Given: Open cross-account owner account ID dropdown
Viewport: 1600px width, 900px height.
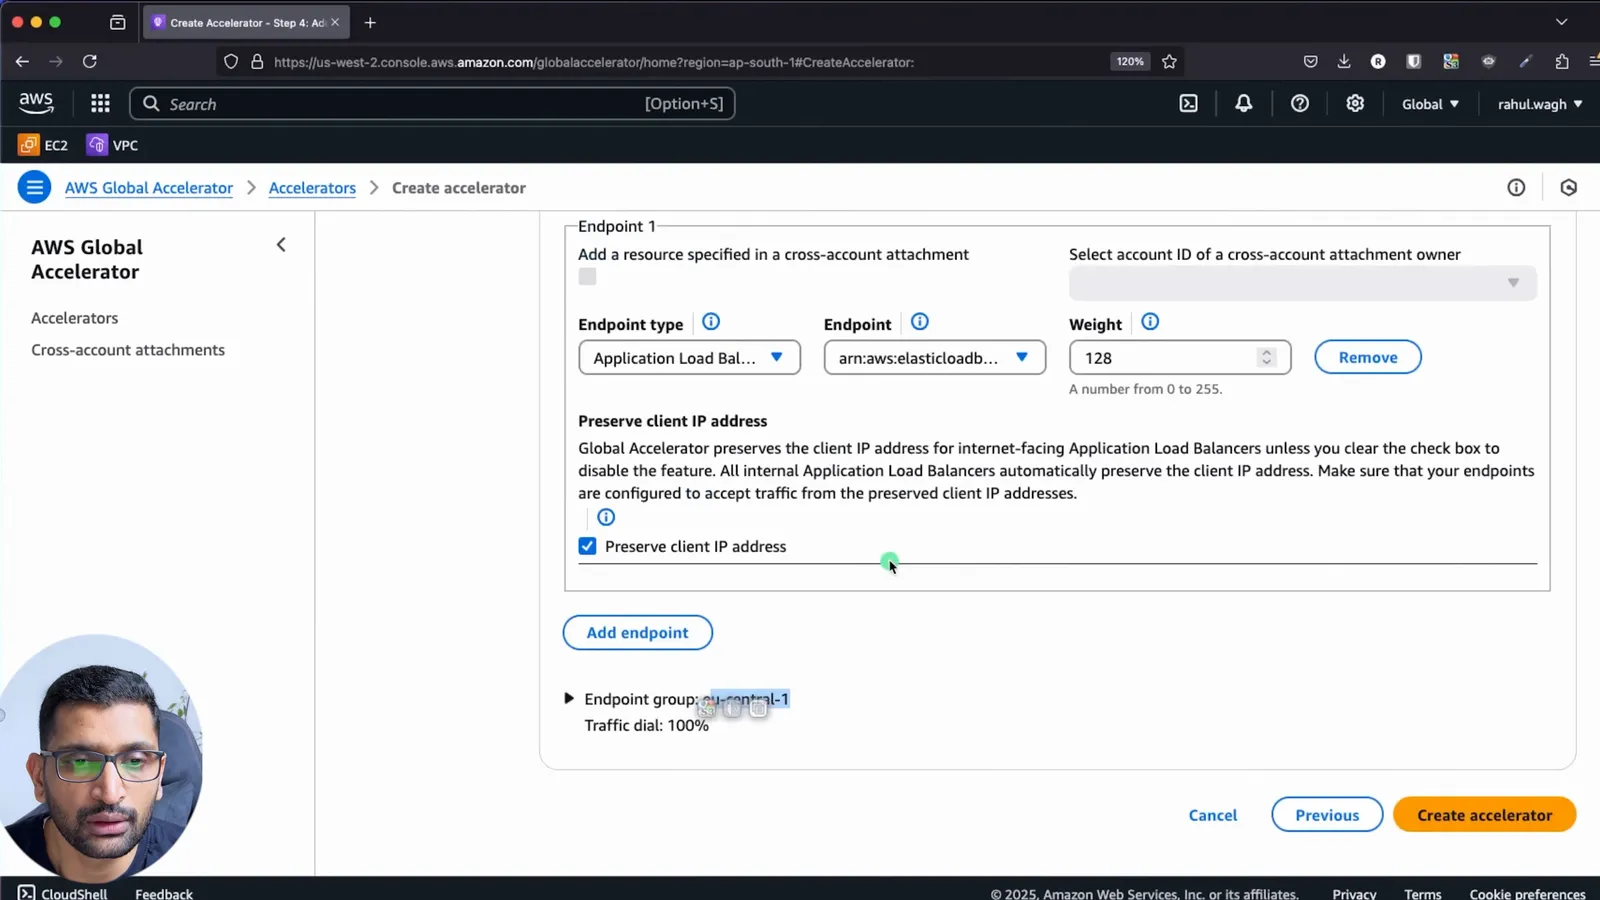Looking at the screenshot, I should [x=1303, y=283].
